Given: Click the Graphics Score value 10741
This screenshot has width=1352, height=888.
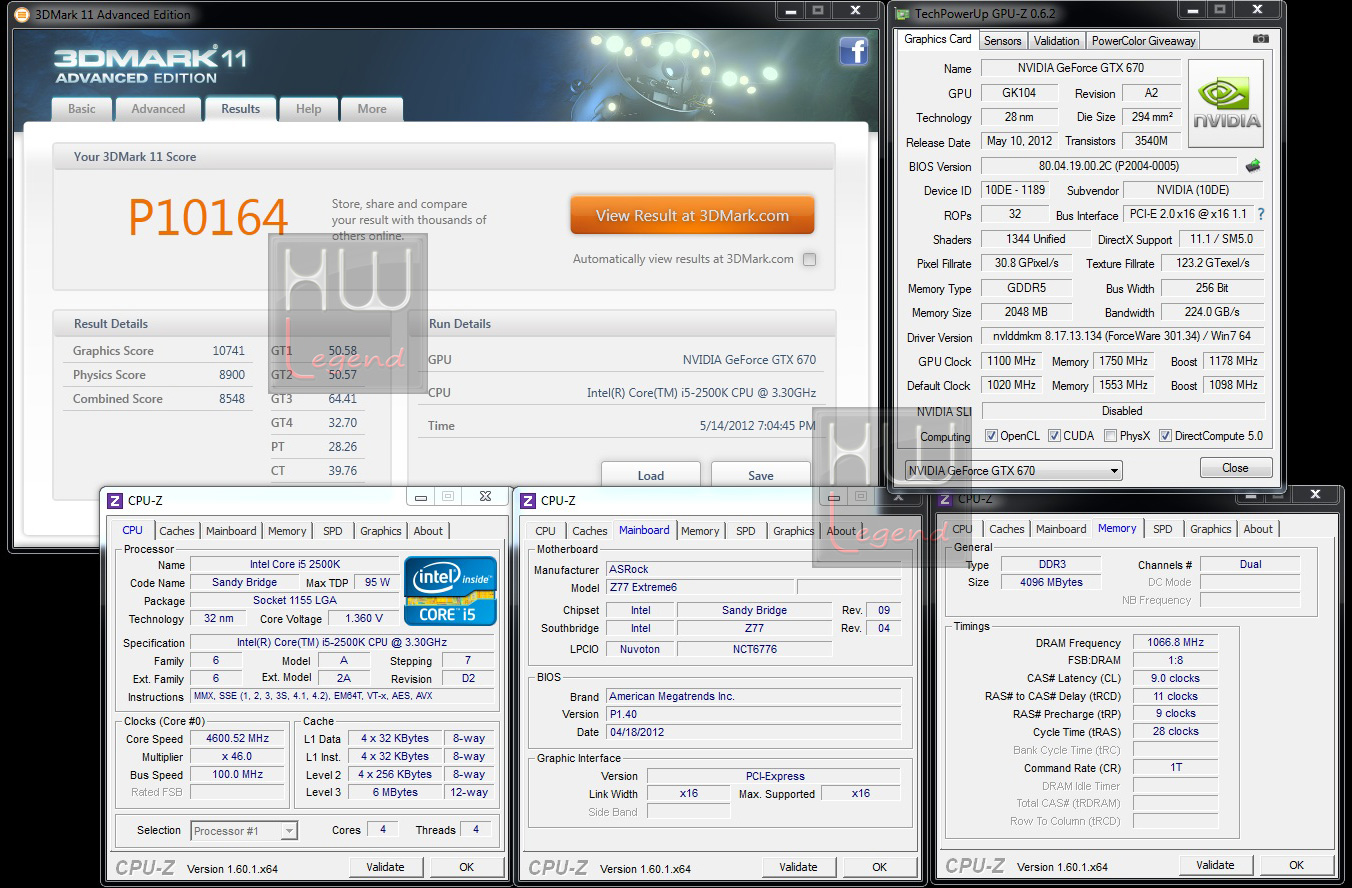Looking at the screenshot, I should click(x=228, y=351).
